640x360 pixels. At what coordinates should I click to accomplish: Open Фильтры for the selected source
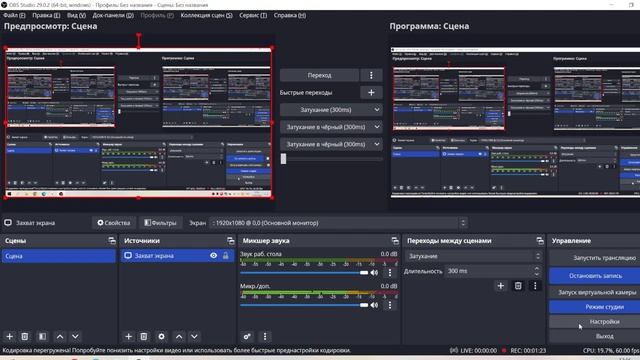click(x=160, y=223)
